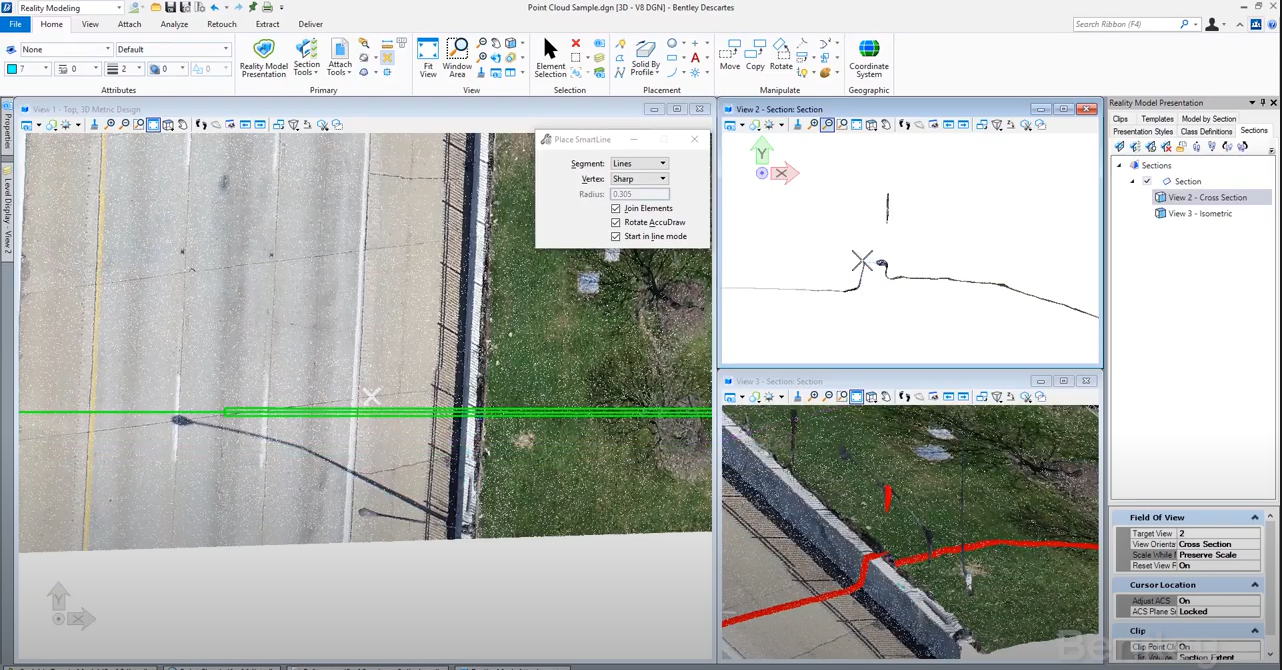Activate Element Selection tool
This screenshot has width=1282, height=670.
tap(550, 59)
